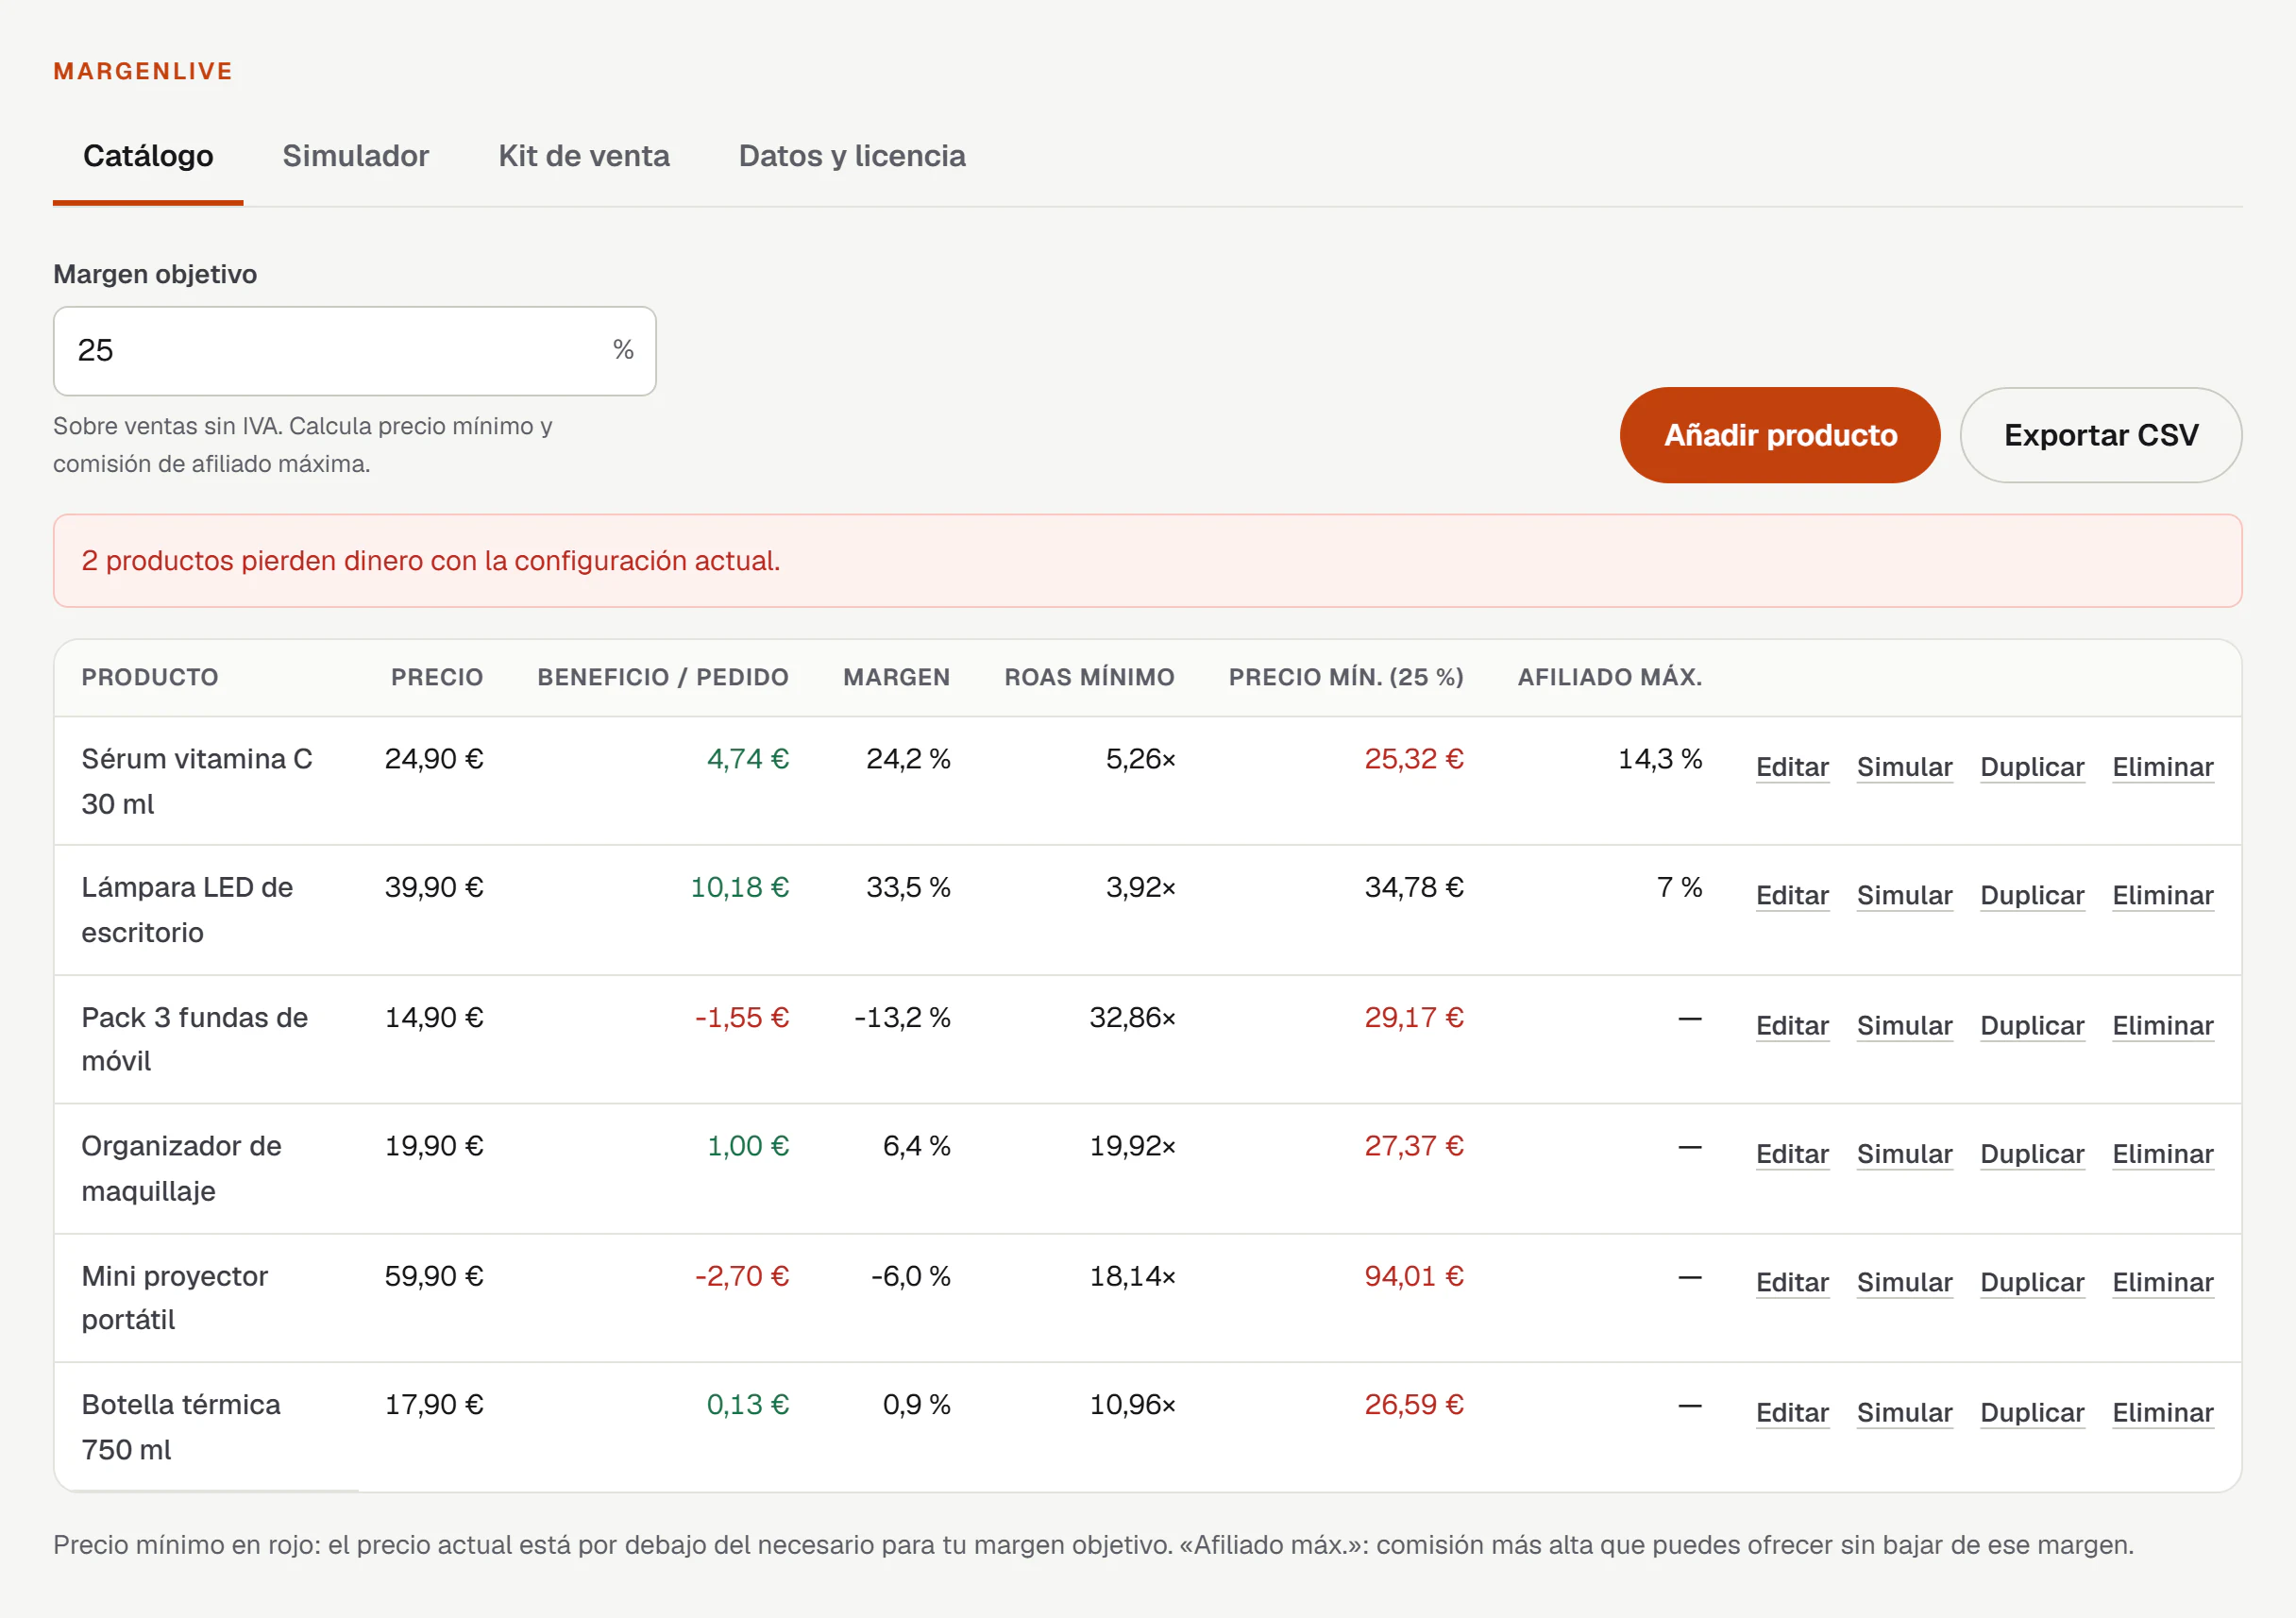
Task: Click the PRECIO column header
Action: (437, 677)
